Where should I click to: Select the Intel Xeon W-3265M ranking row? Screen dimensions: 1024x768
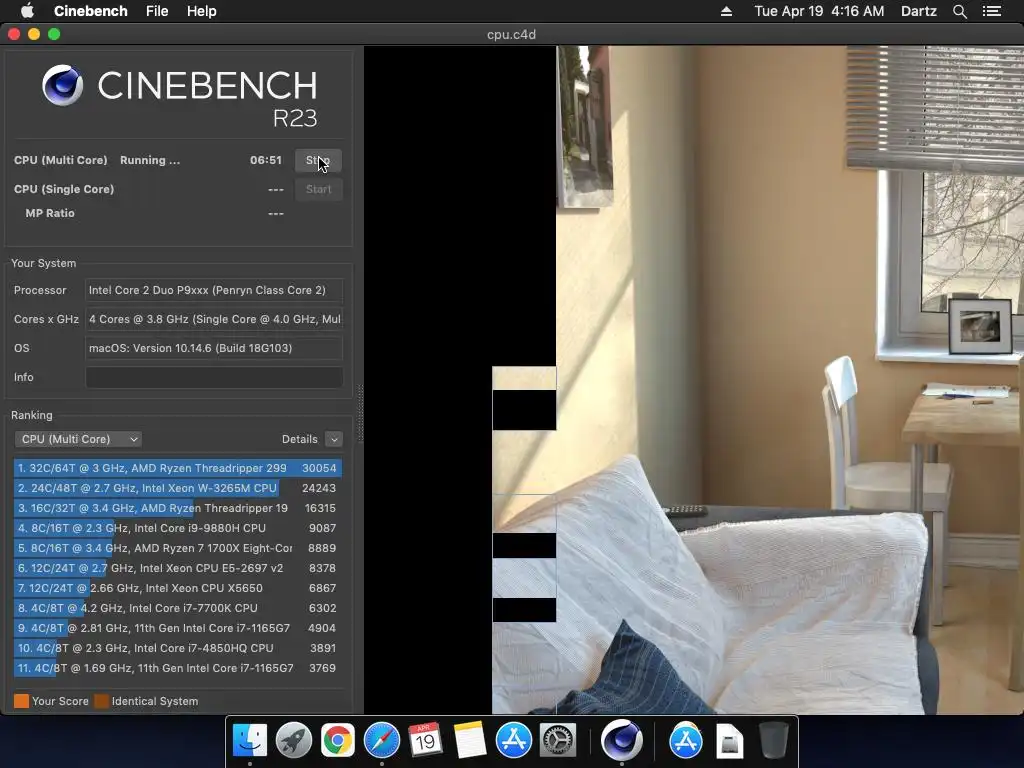[178, 488]
